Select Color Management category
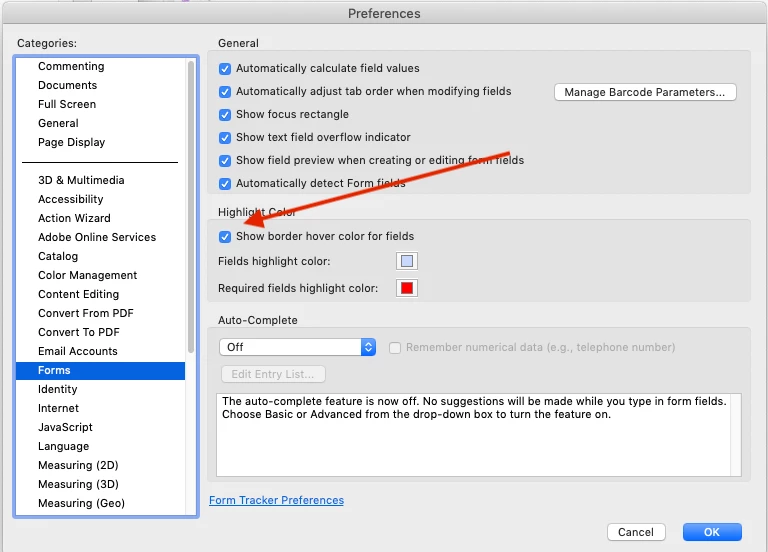Viewport: 768px width, 552px height. [x=100, y=275]
